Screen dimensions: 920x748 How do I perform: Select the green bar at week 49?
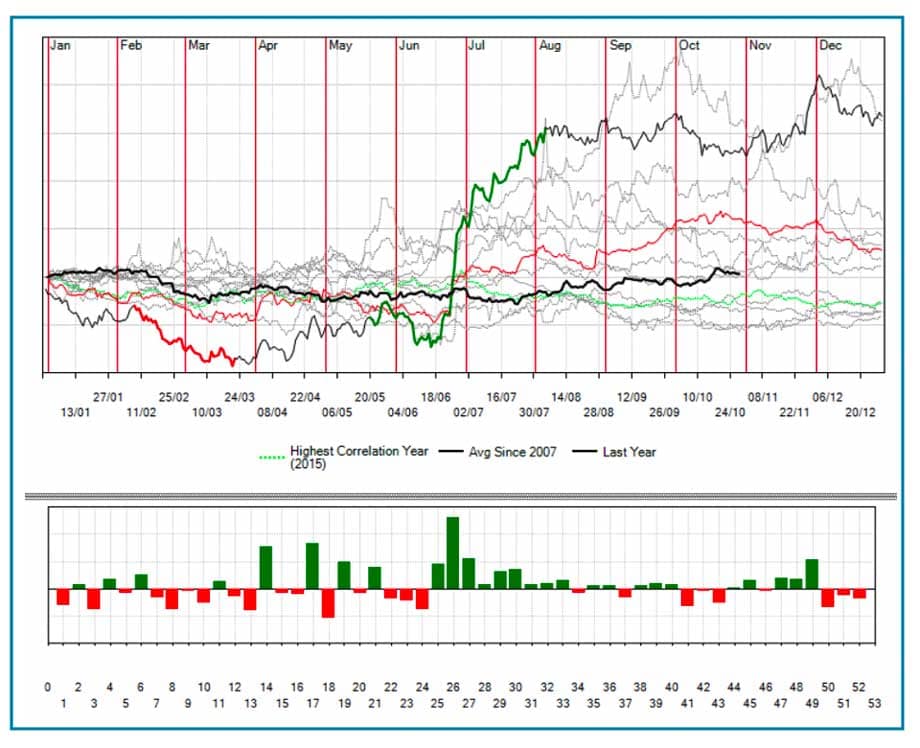tap(812, 573)
